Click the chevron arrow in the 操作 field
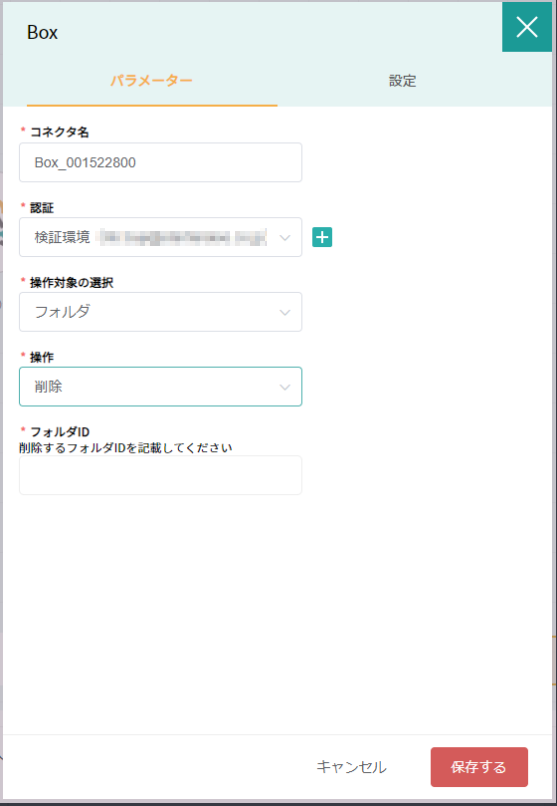Viewport: 557px width, 806px height. tap(285, 387)
